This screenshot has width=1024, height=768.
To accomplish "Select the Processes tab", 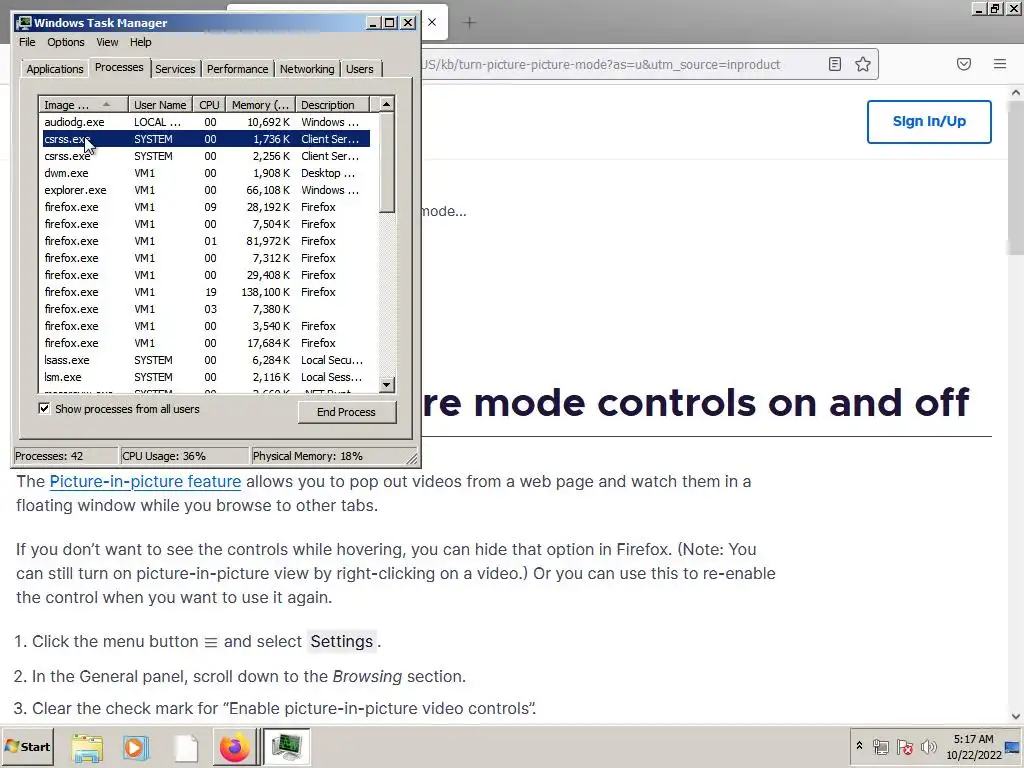I will coord(119,67).
